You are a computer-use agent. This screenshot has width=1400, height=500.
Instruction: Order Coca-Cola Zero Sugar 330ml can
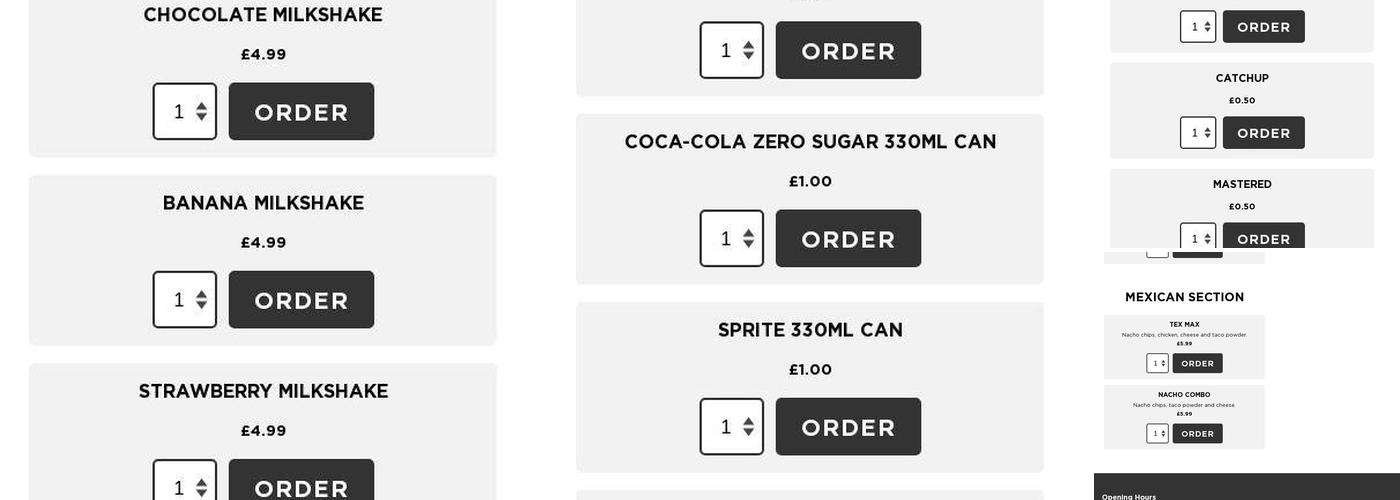point(848,239)
